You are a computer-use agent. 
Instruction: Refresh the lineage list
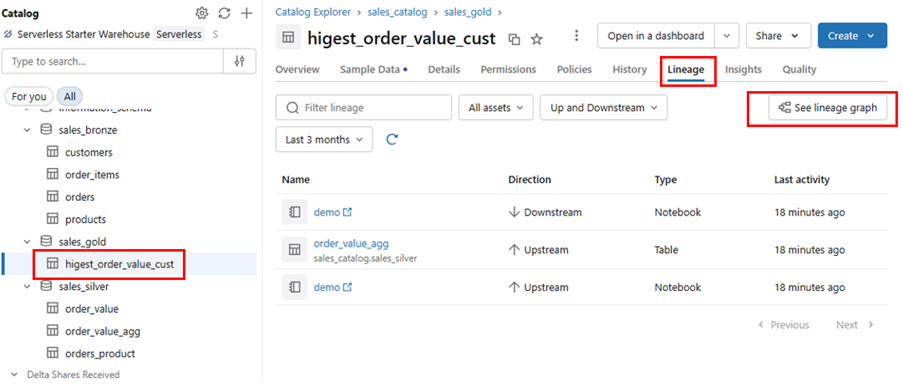[x=392, y=139]
